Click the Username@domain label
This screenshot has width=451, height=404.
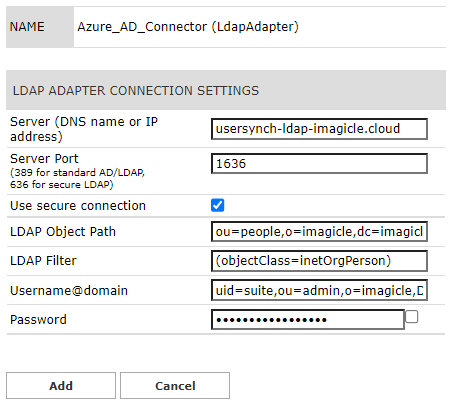(69, 291)
